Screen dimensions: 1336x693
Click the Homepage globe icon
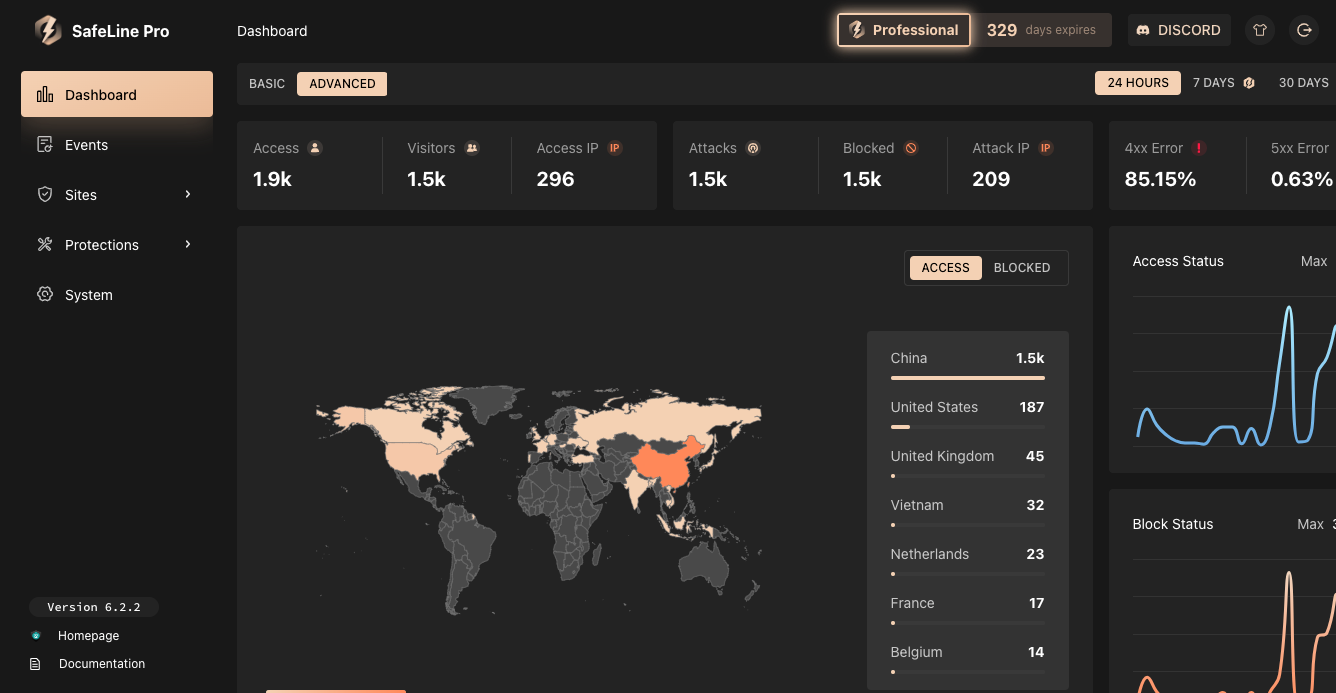[x=36, y=635]
